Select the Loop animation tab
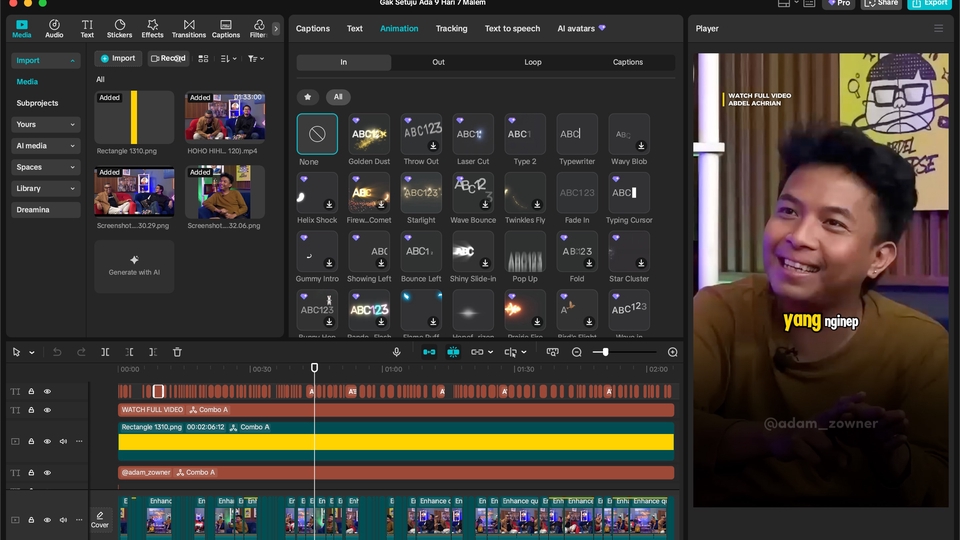Viewport: 960px width, 540px height. click(x=533, y=62)
